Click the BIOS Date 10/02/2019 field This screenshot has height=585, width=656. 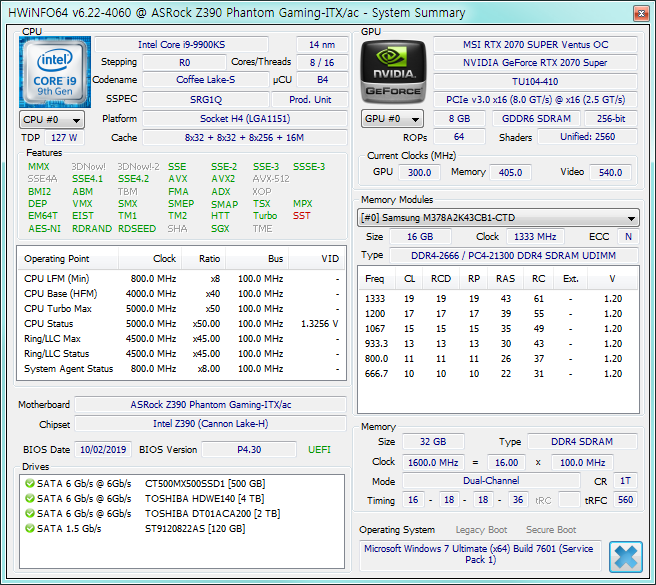[x=103, y=450]
